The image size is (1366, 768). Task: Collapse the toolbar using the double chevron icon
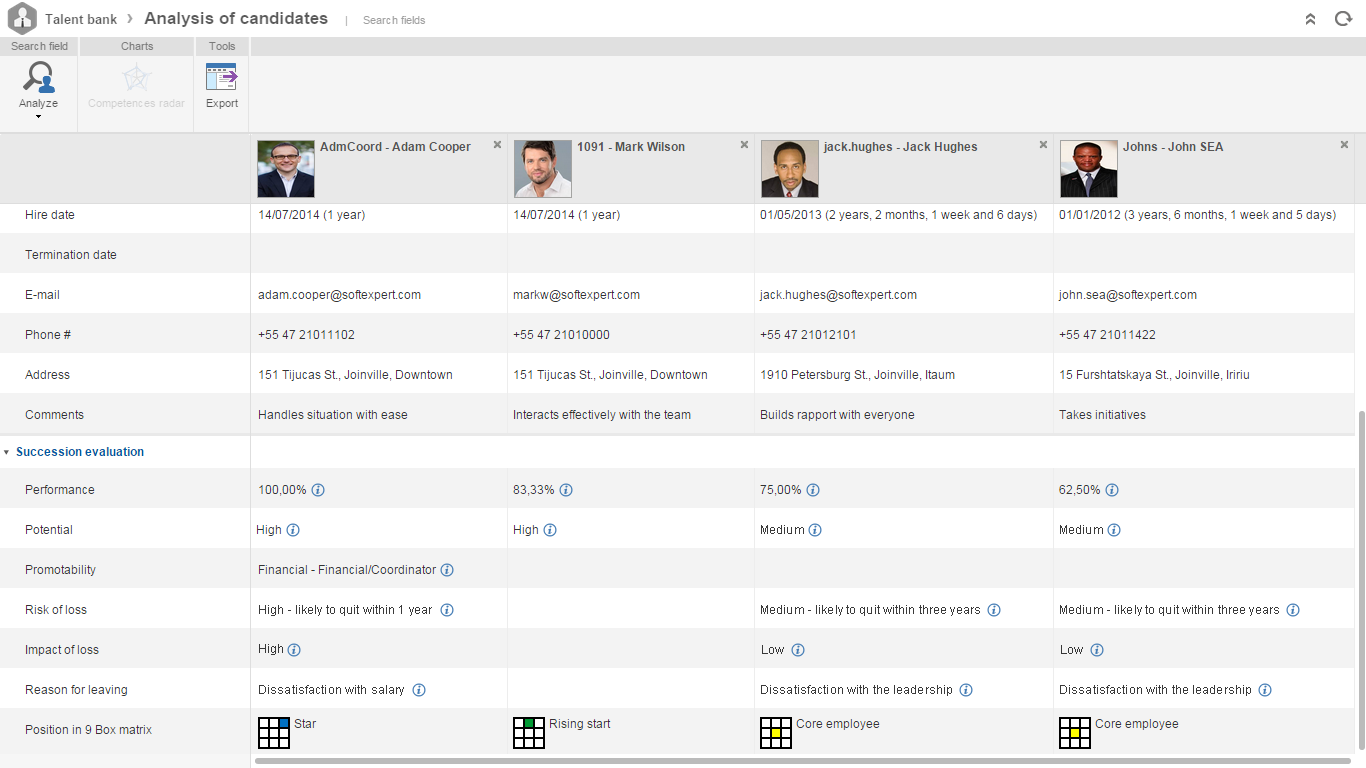click(x=1310, y=18)
